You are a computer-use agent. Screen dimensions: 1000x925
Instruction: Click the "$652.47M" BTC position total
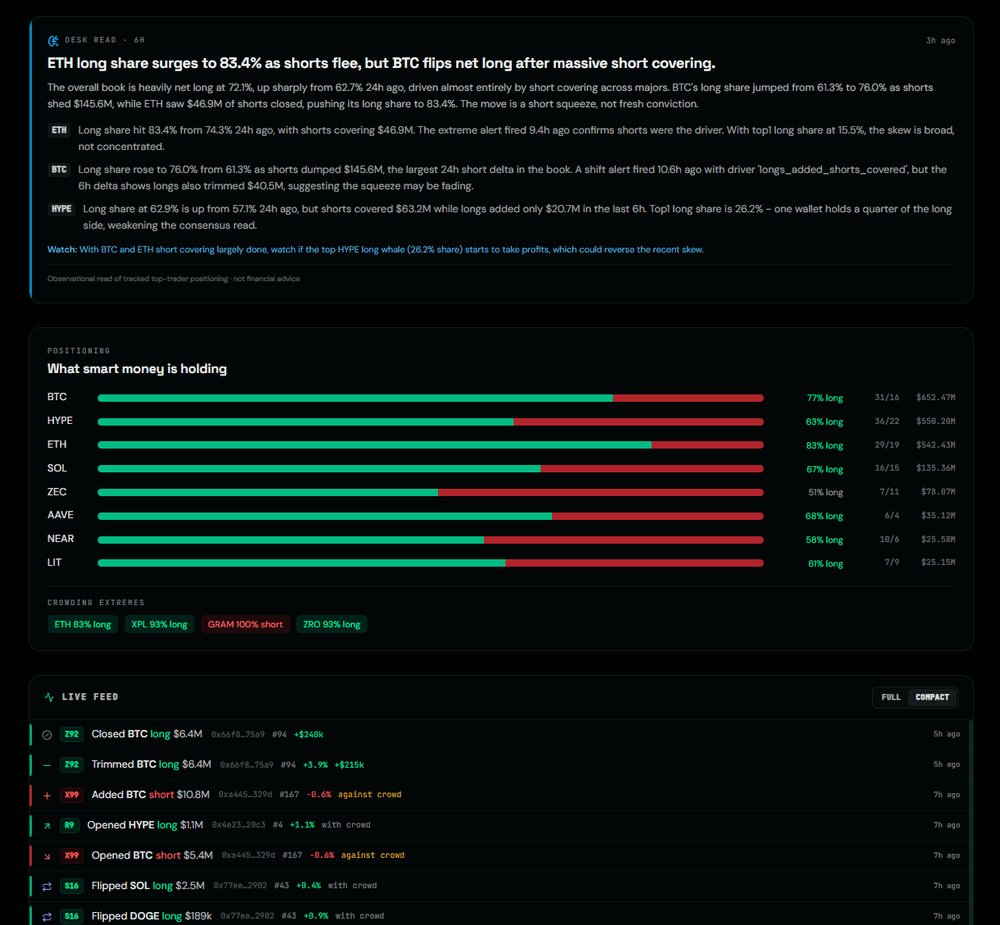click(x=936, y=397)
